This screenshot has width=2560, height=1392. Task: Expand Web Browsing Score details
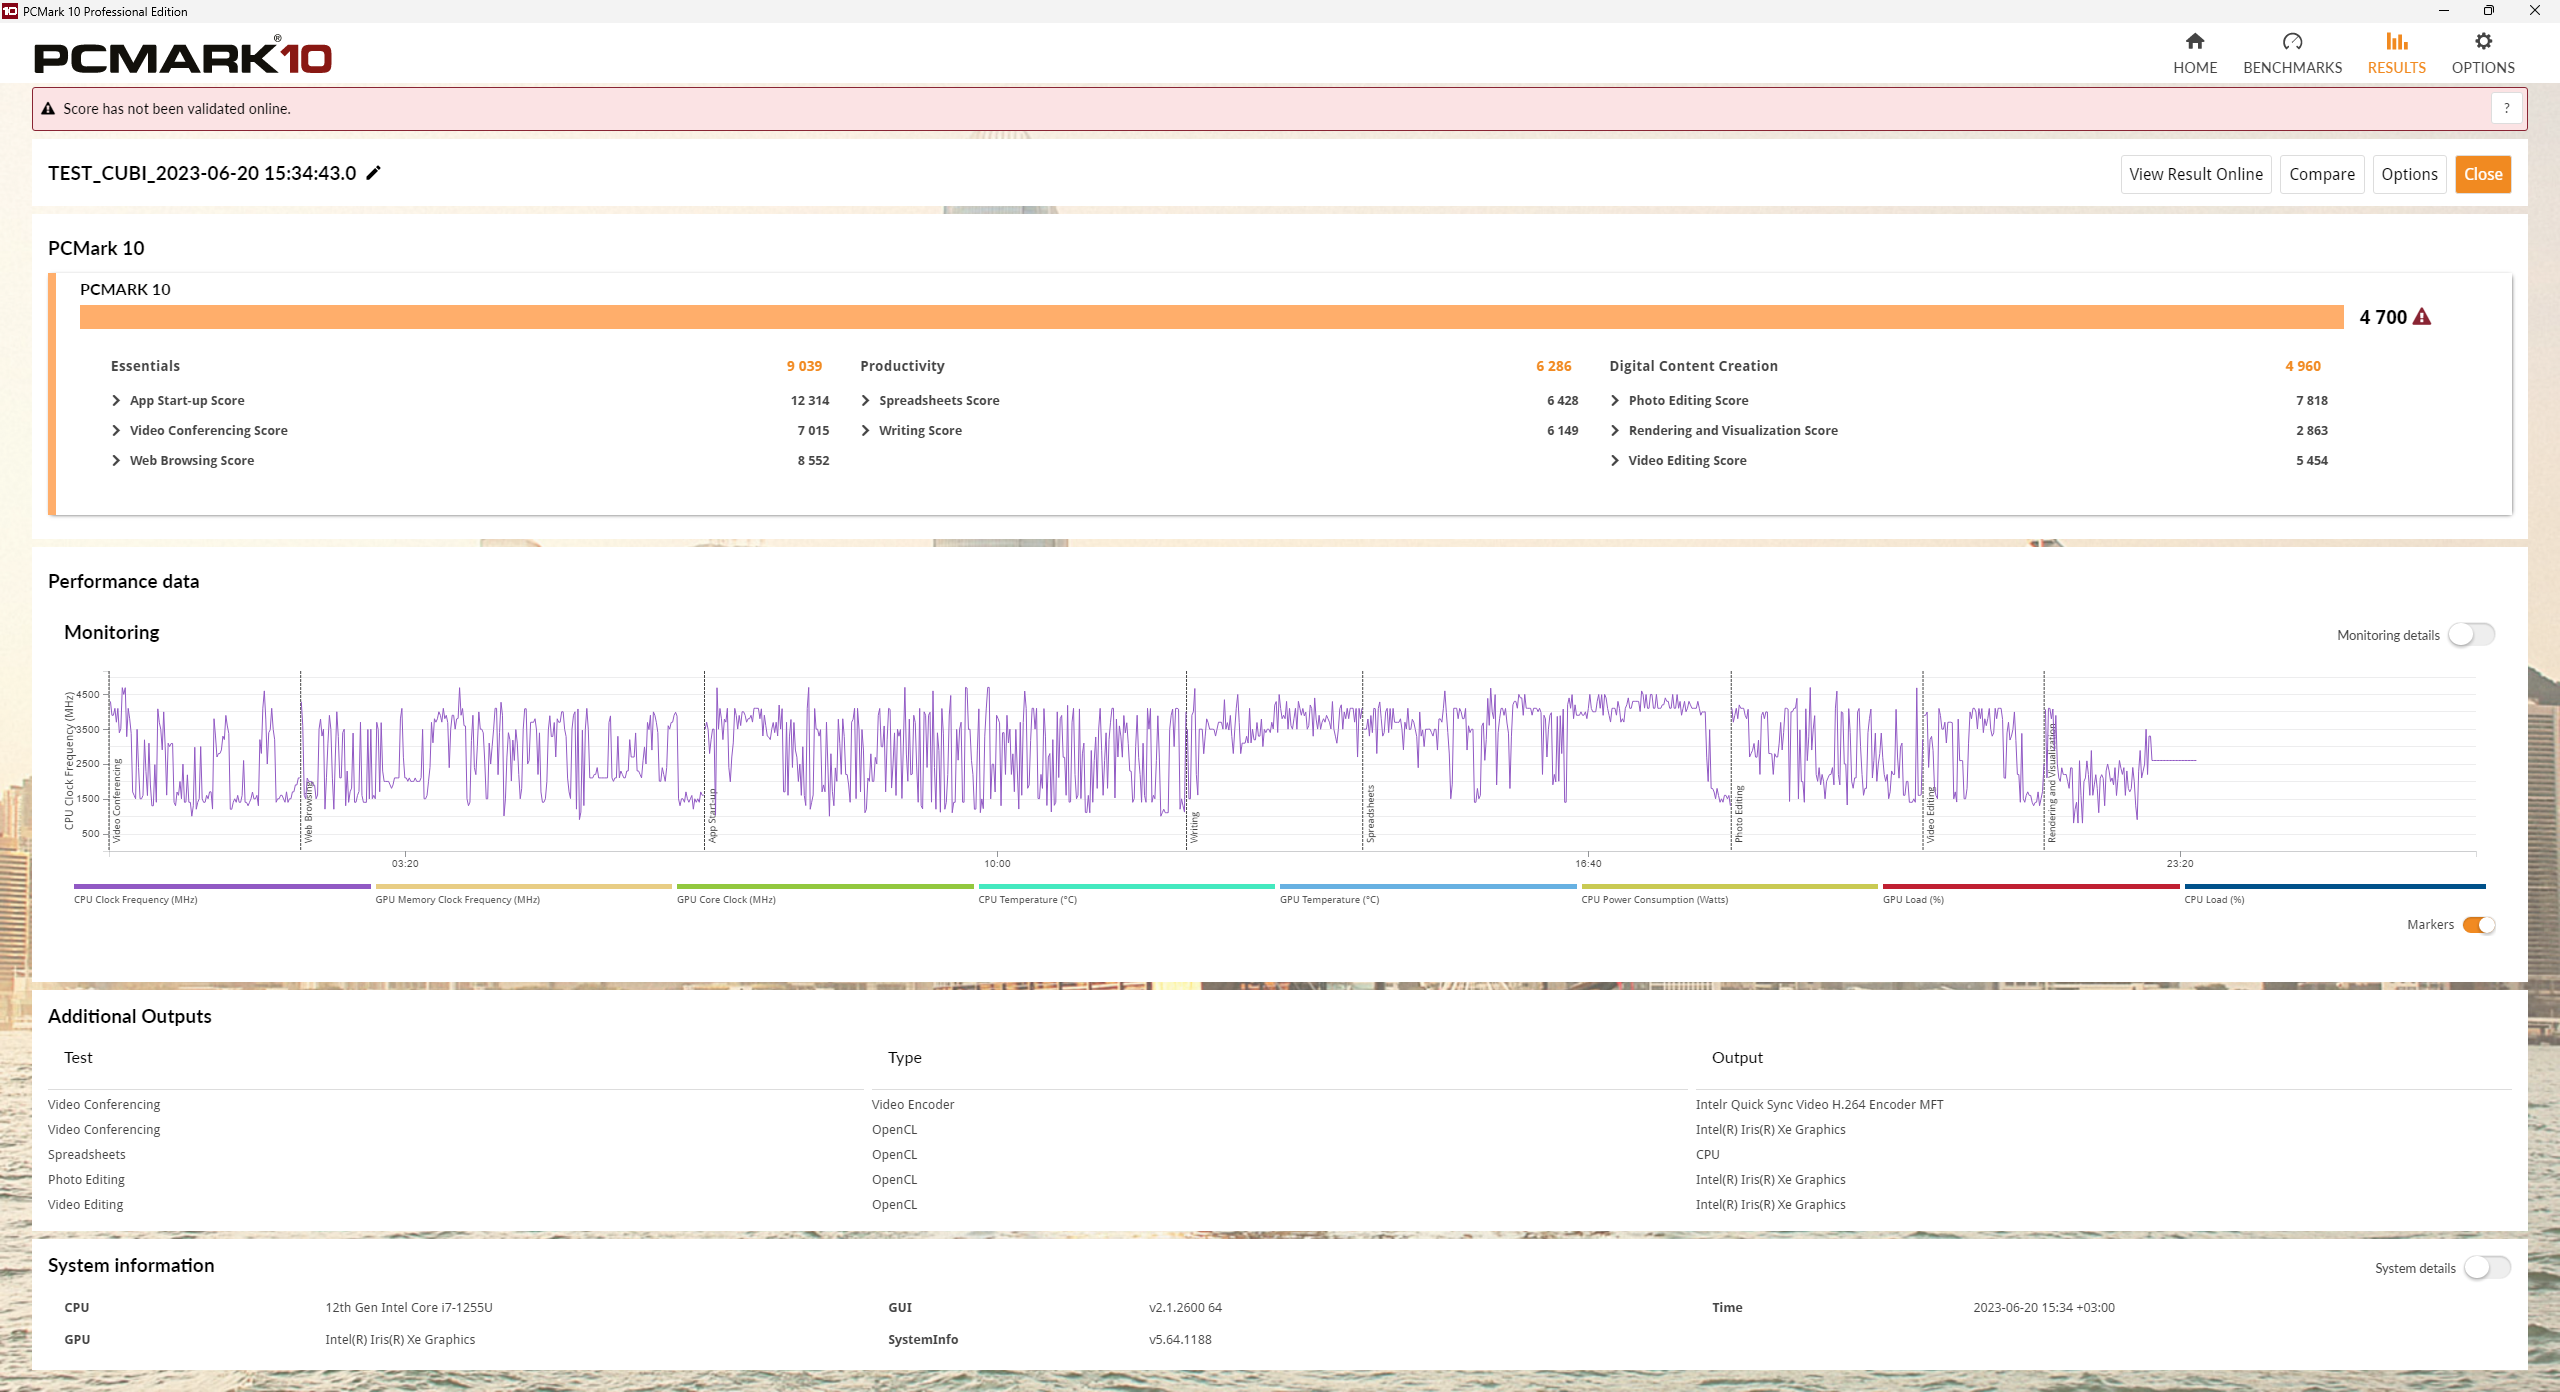[x=116, y=460]
